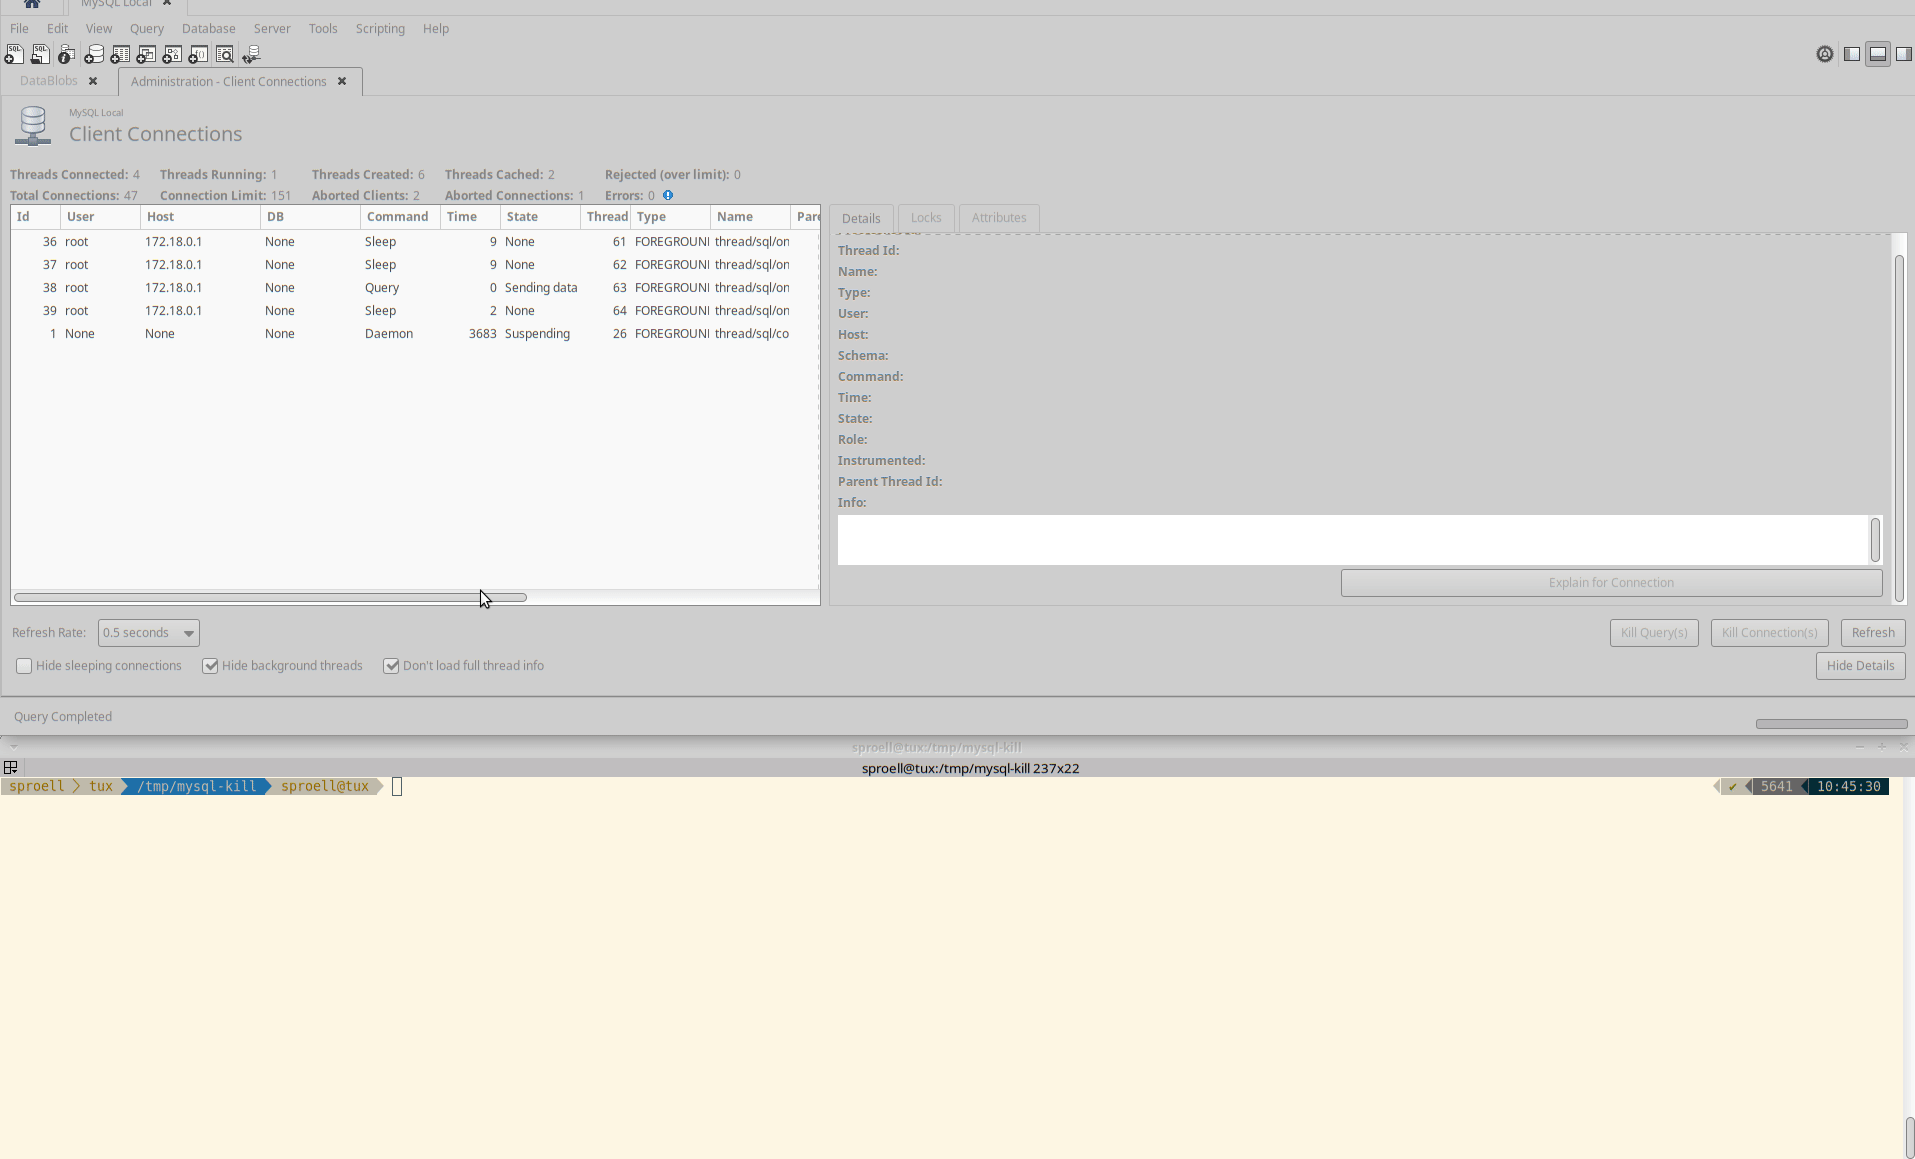Toggle the left sidebar panel icon
1915x1159 pixels.
coord(1852,54)
